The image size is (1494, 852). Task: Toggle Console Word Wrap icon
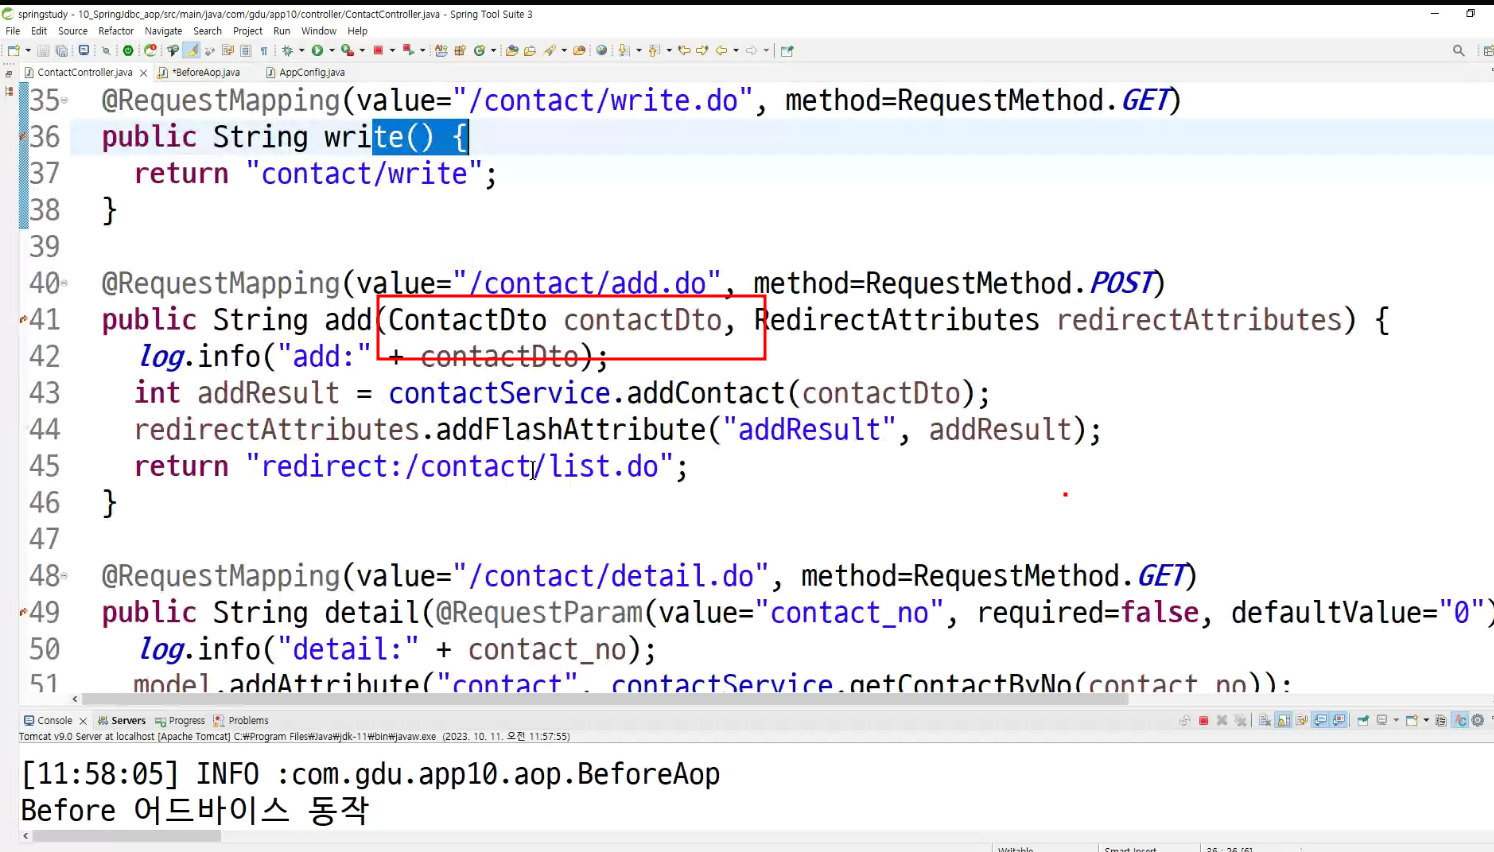1302,720
